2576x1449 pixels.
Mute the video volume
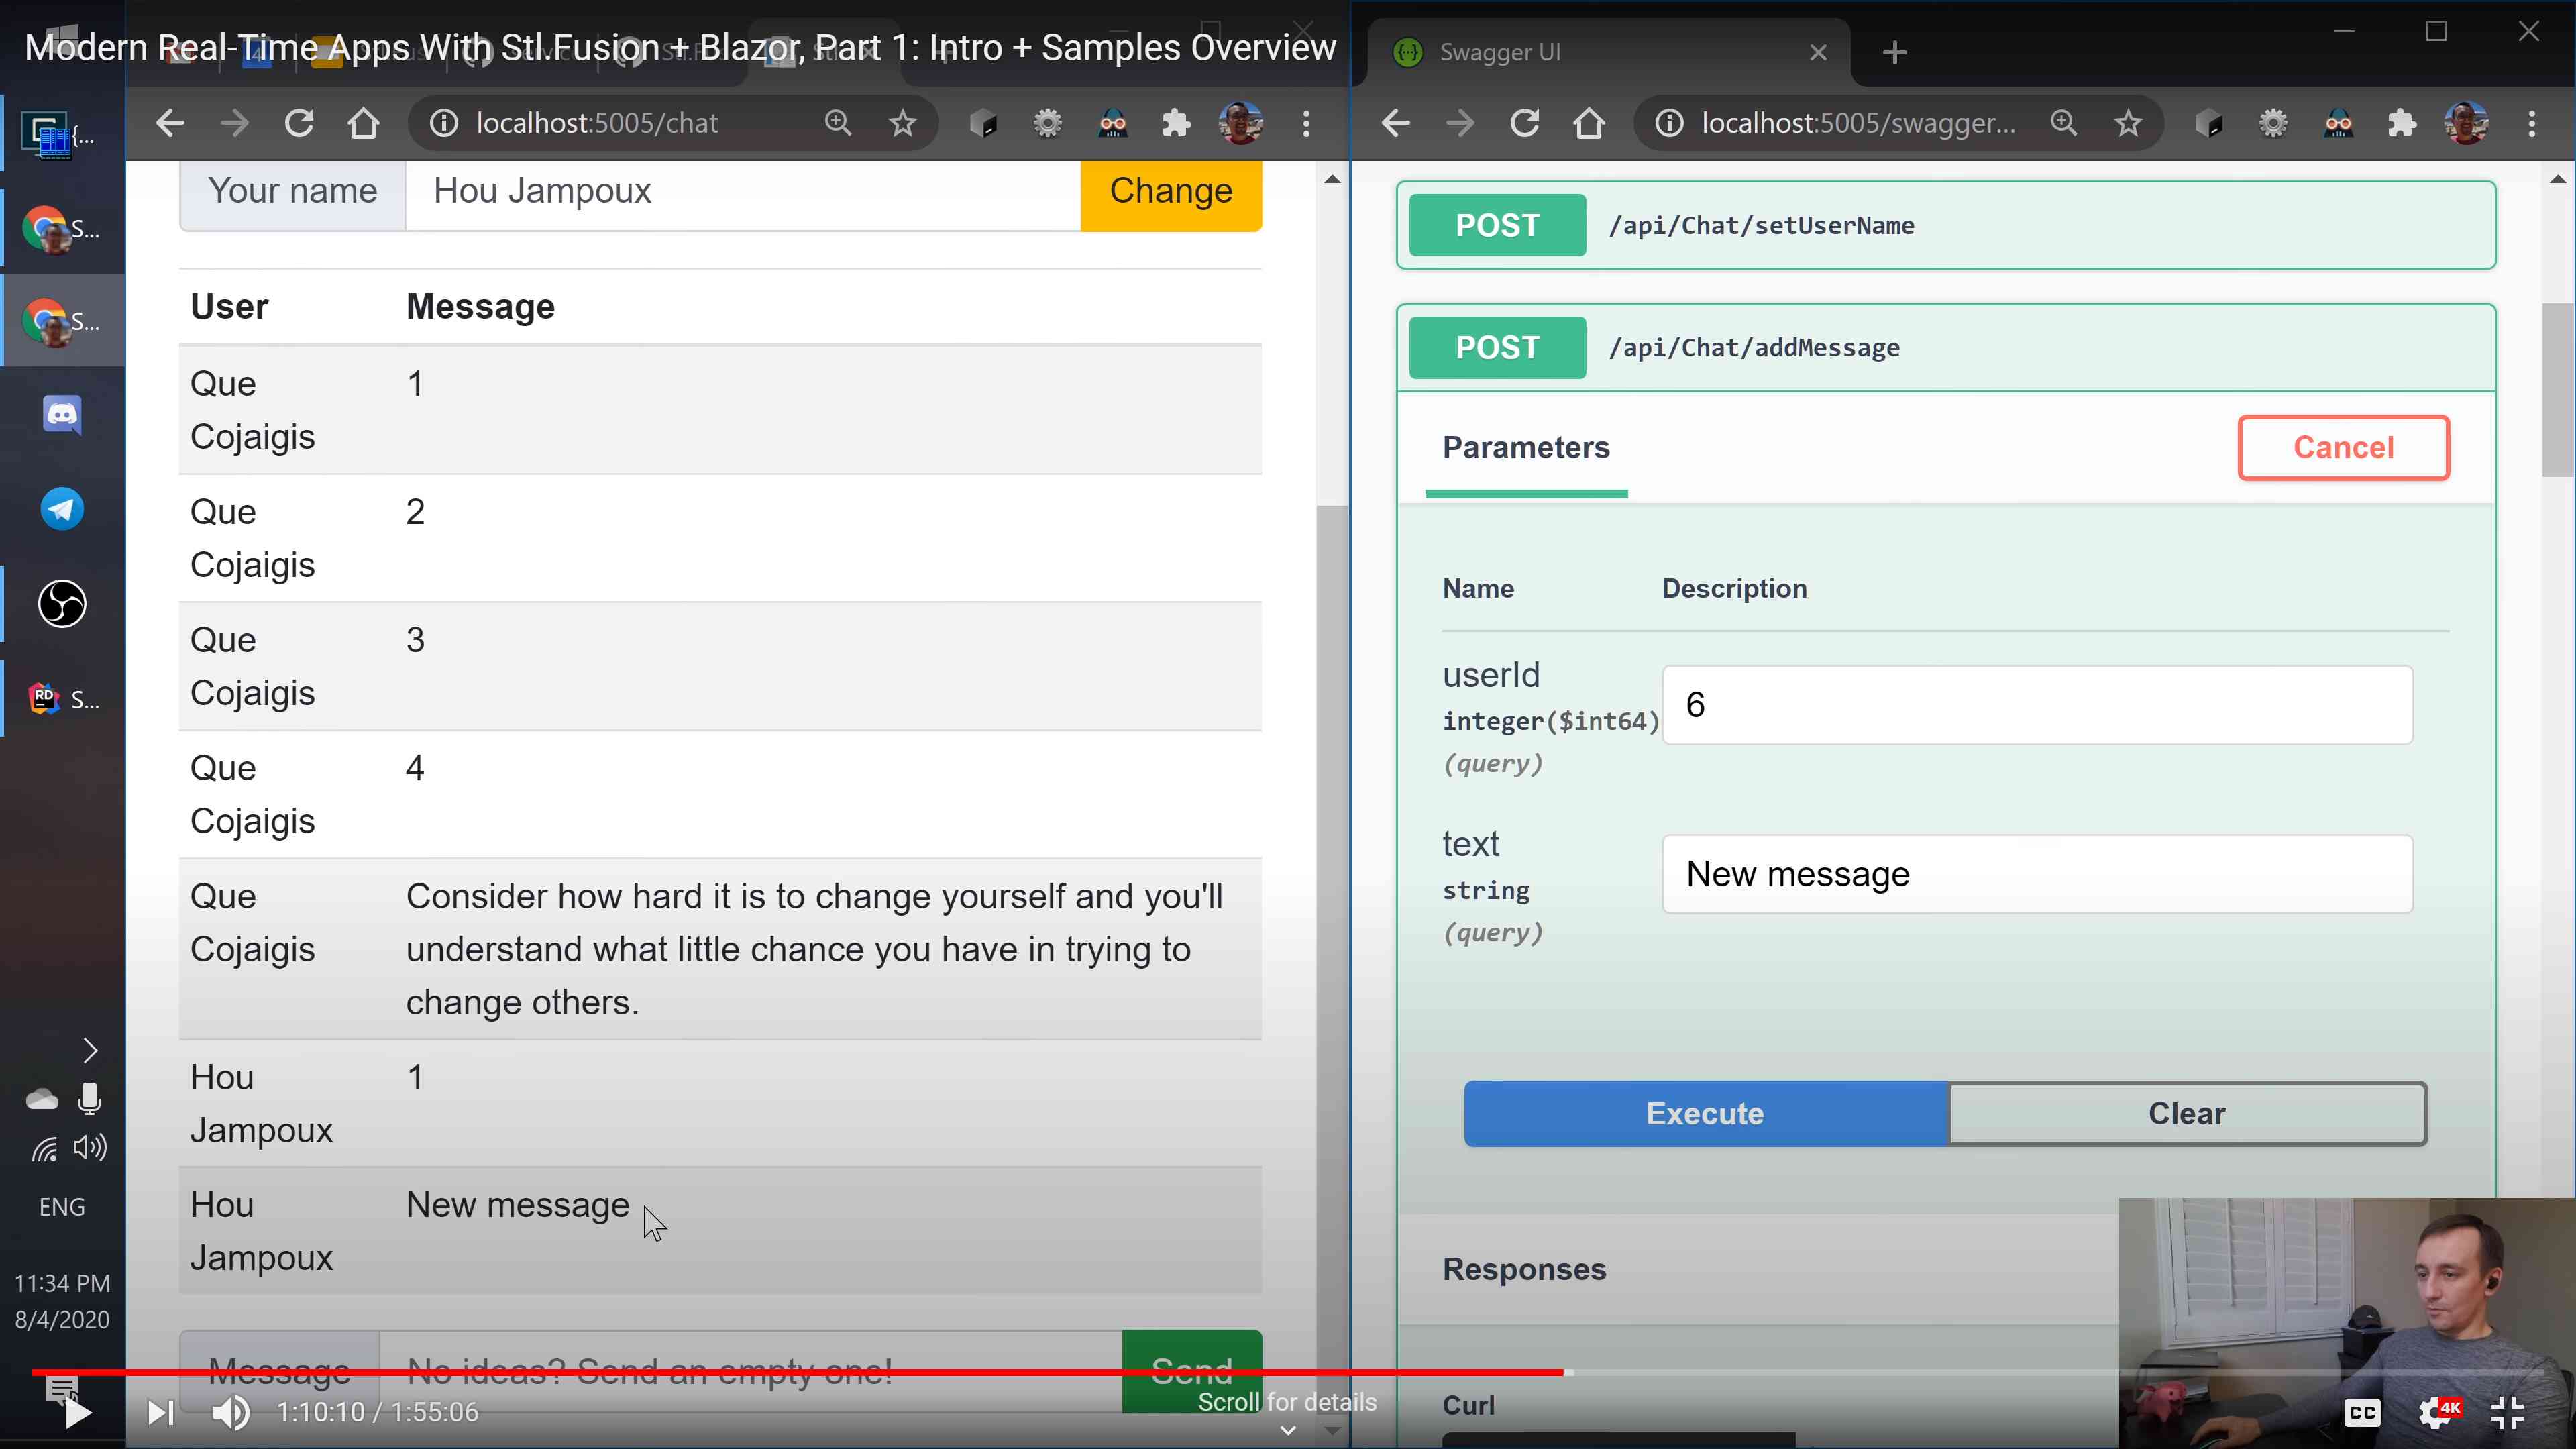click(231, 1412)
